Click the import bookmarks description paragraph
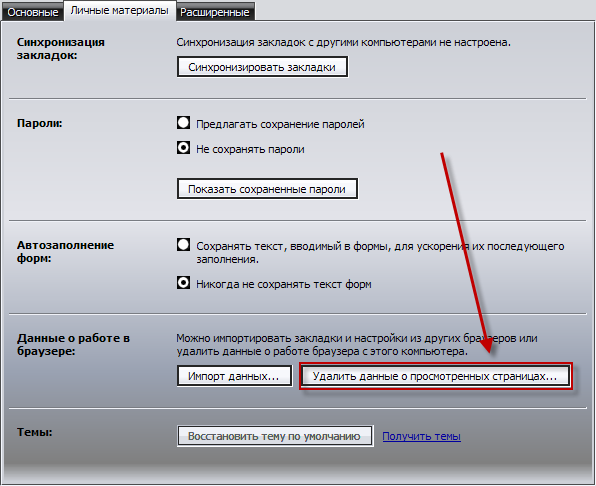The image size is (596, 486). (x=357, y=345)
